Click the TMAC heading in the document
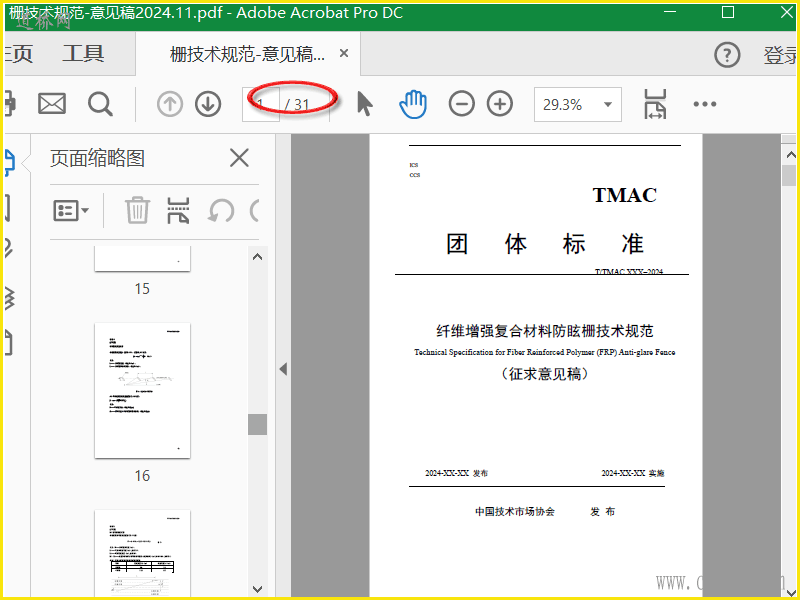This screenshot has width=800, height=600. click(x=624, y=195)
